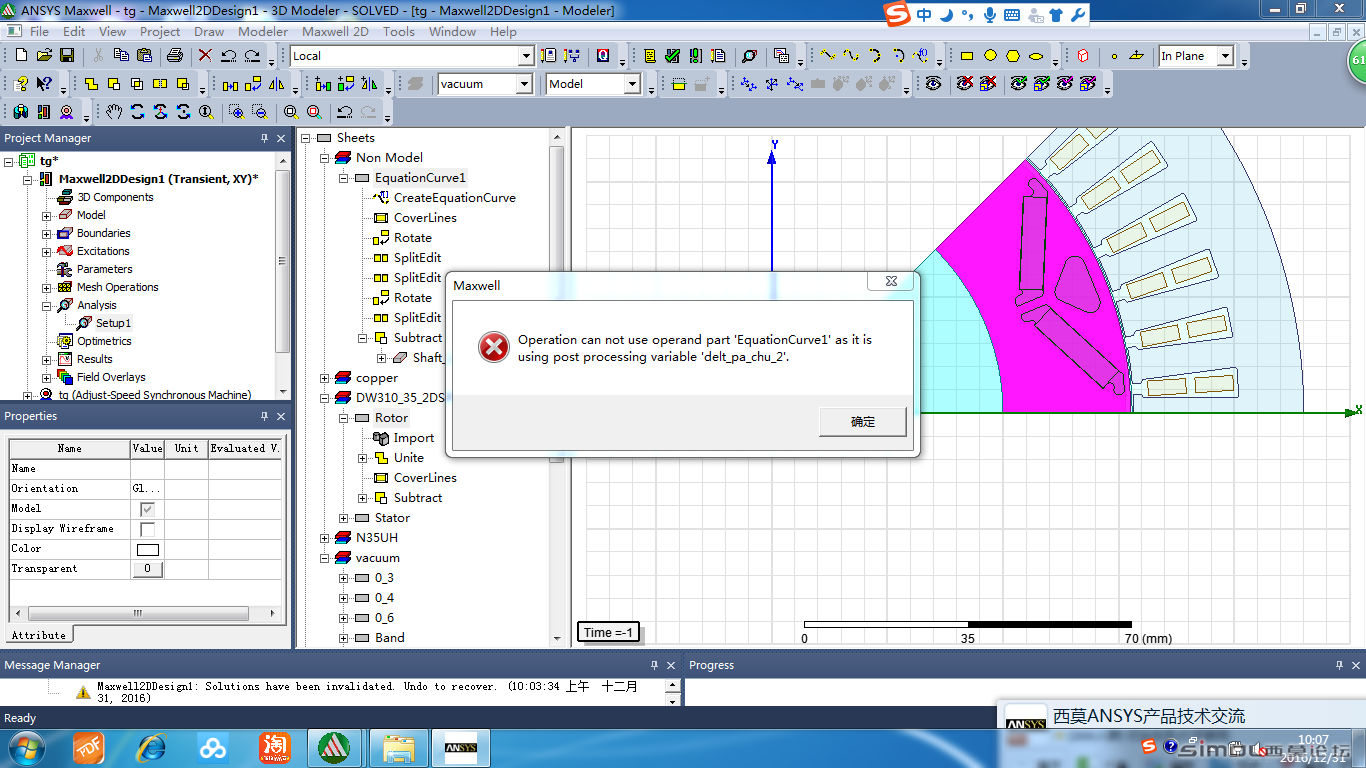The width and height of the screenshot is (1366, 768).
Task: Open the Model dropdown in toolbar
Action: click(632, 84)
